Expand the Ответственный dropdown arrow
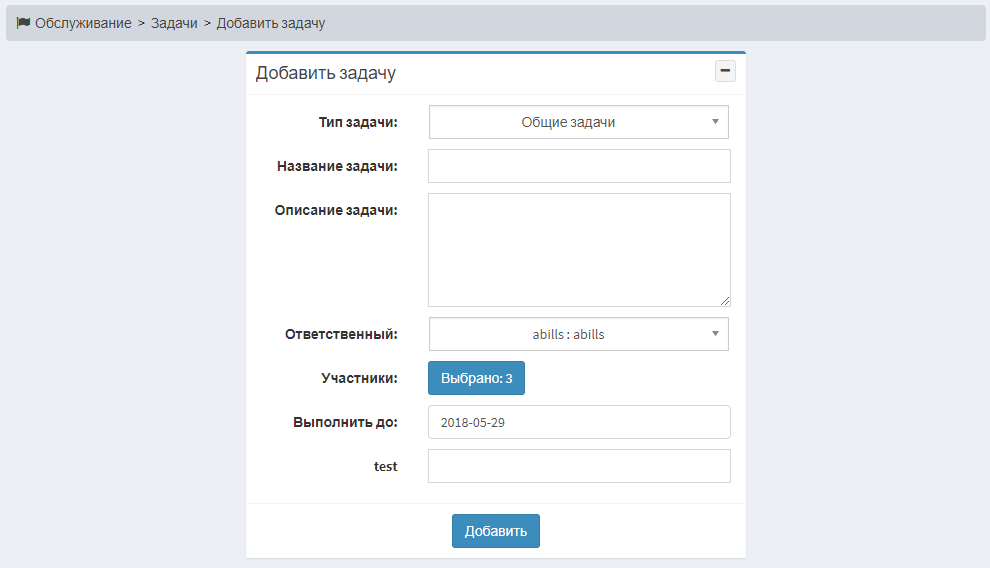 (715, 334)
